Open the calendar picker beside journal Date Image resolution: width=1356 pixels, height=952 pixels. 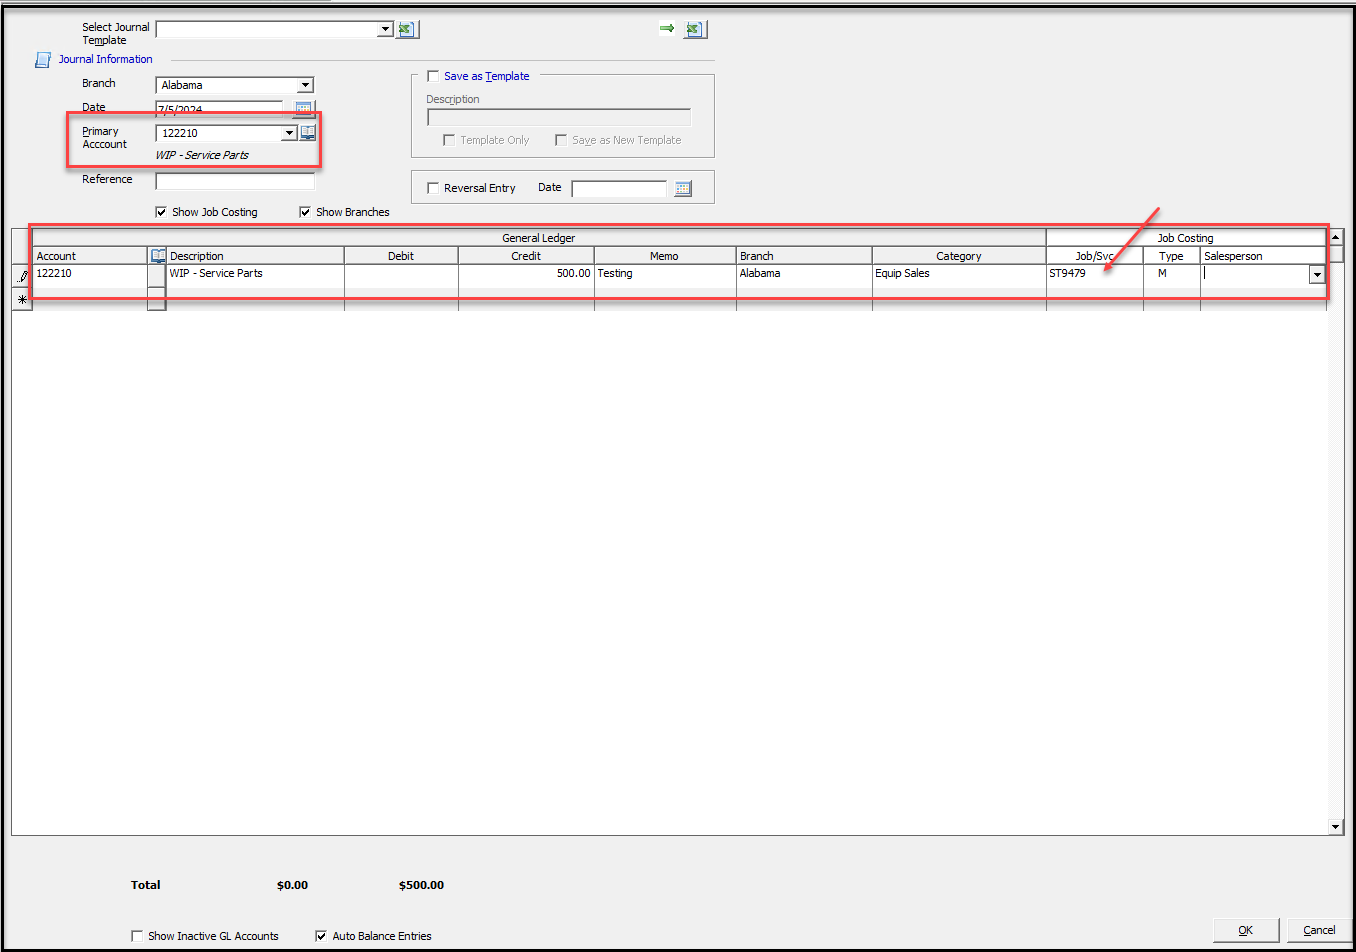tap(304, 108)
